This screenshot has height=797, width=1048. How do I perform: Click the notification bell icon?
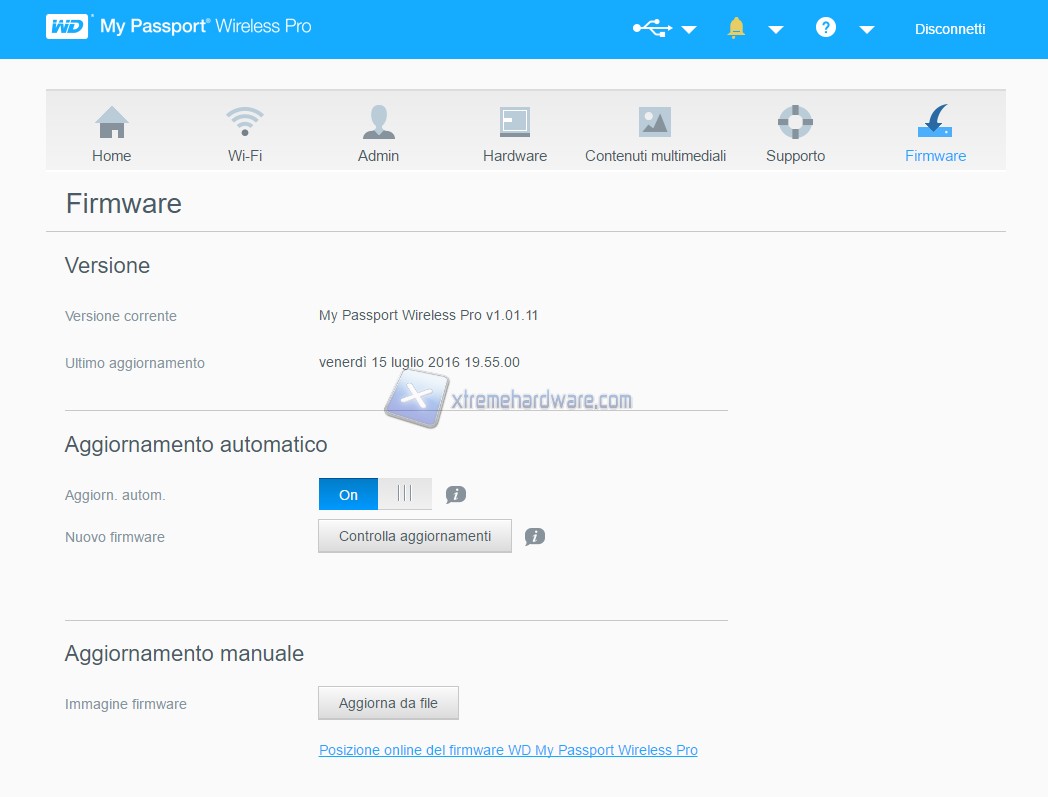click(736, 28)
